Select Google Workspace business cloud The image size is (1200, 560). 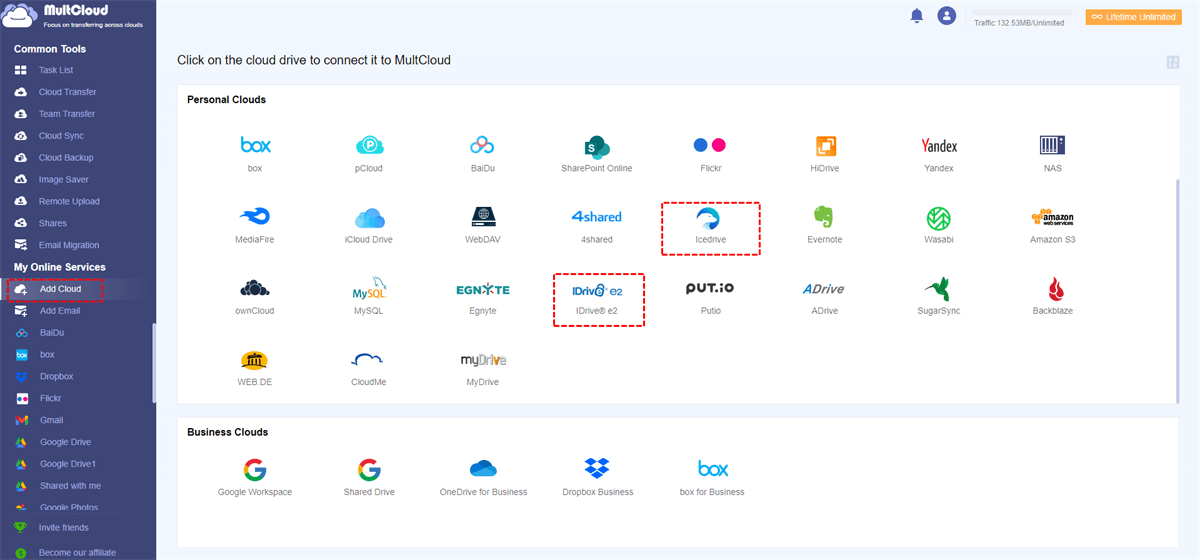255,475
